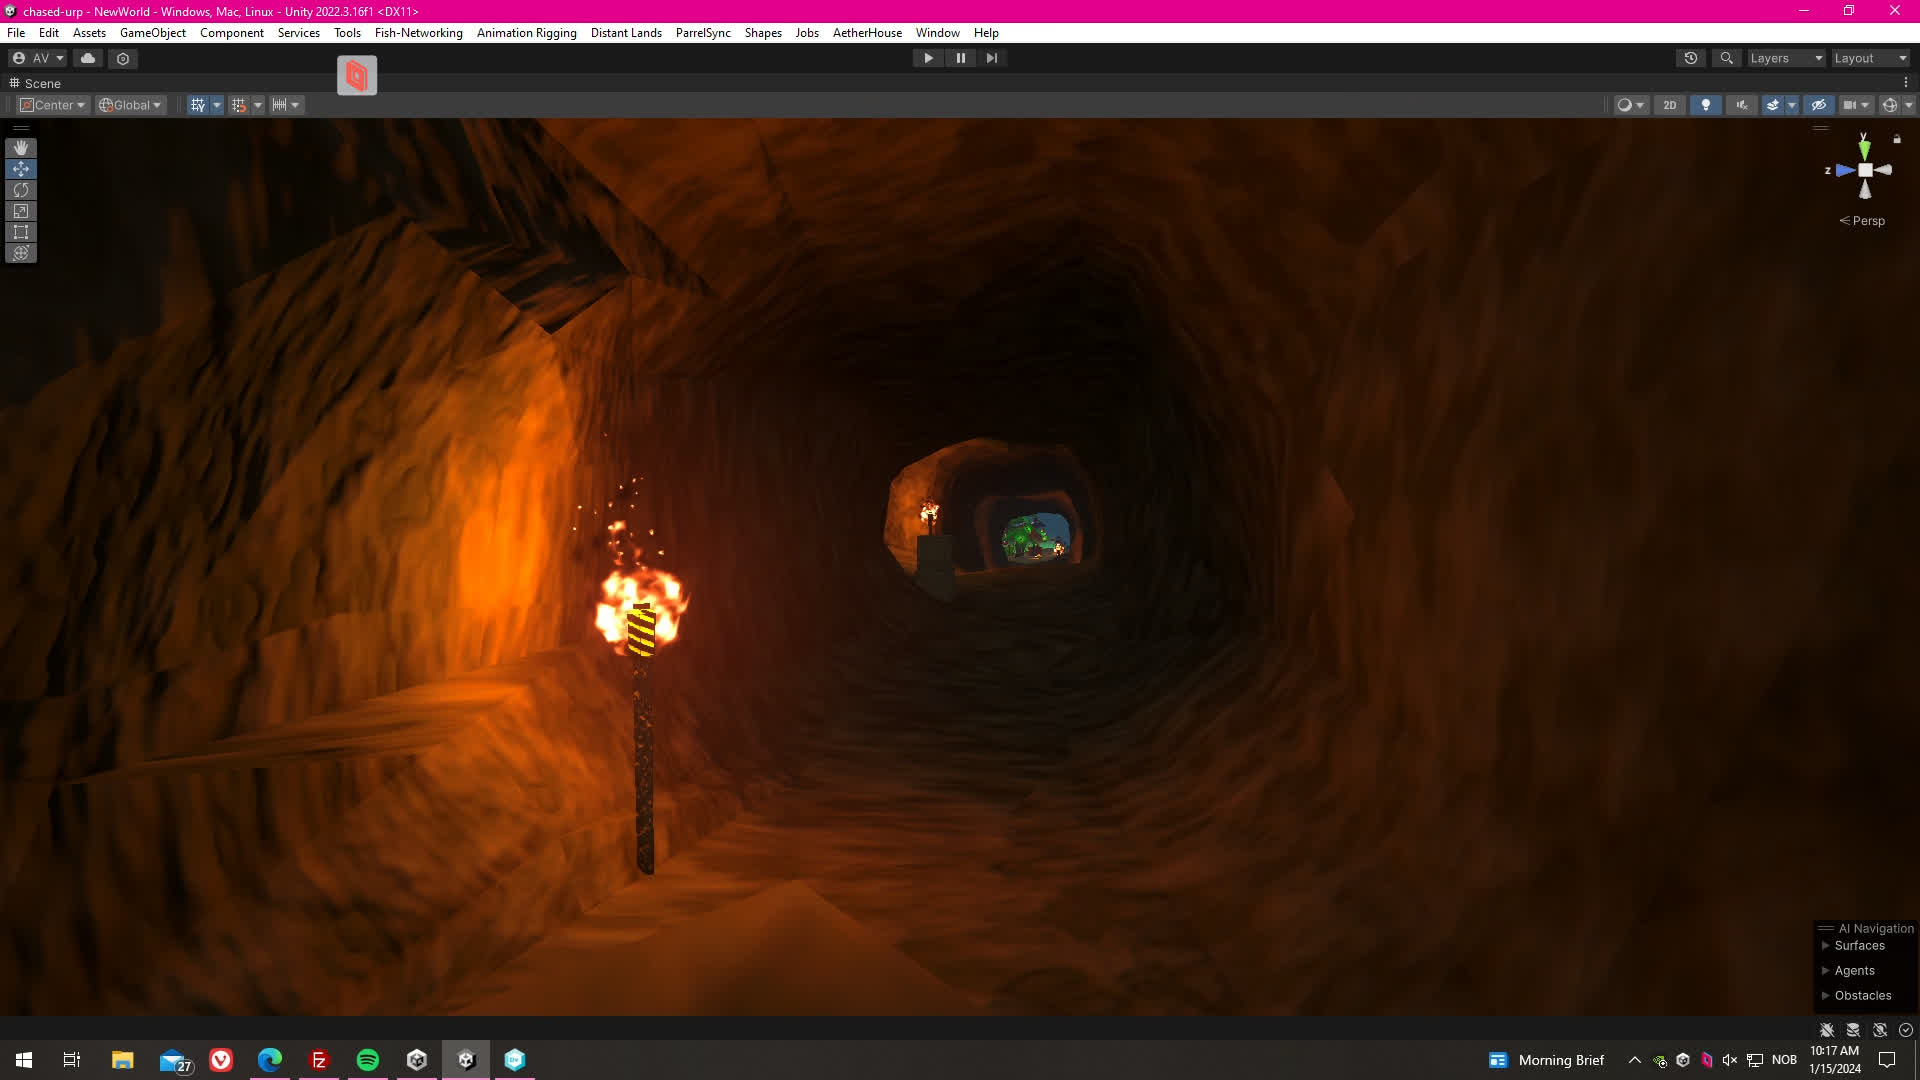Select the Scale tool
Viewport: 1920px width, 1080px height.
(x=21, y=211)
